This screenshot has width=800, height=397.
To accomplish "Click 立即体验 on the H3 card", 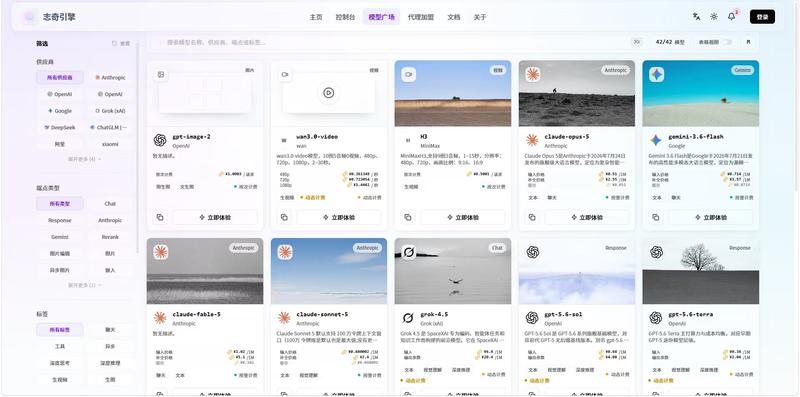I will pyautogui.click(x=463, y=217).
